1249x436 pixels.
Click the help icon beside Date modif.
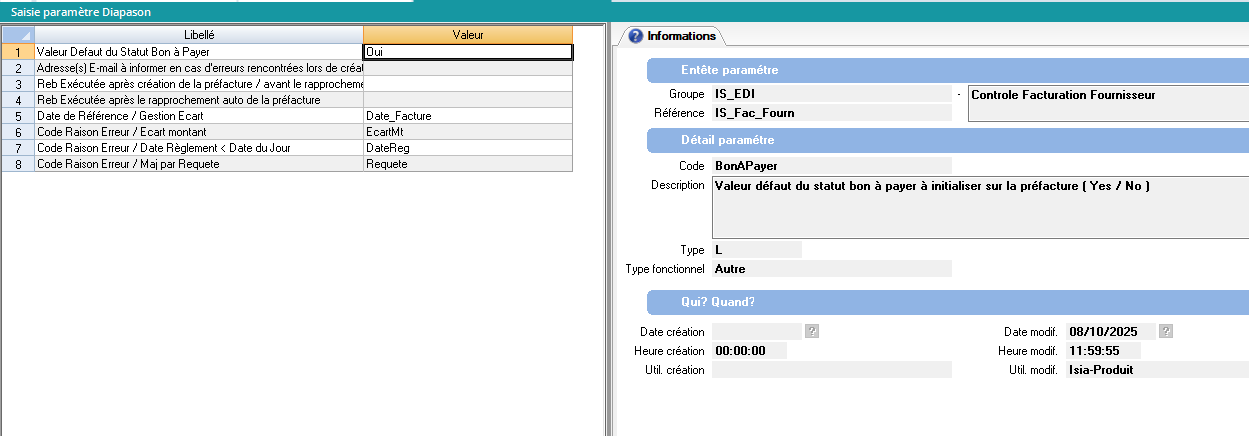[x=1166, y=332]
